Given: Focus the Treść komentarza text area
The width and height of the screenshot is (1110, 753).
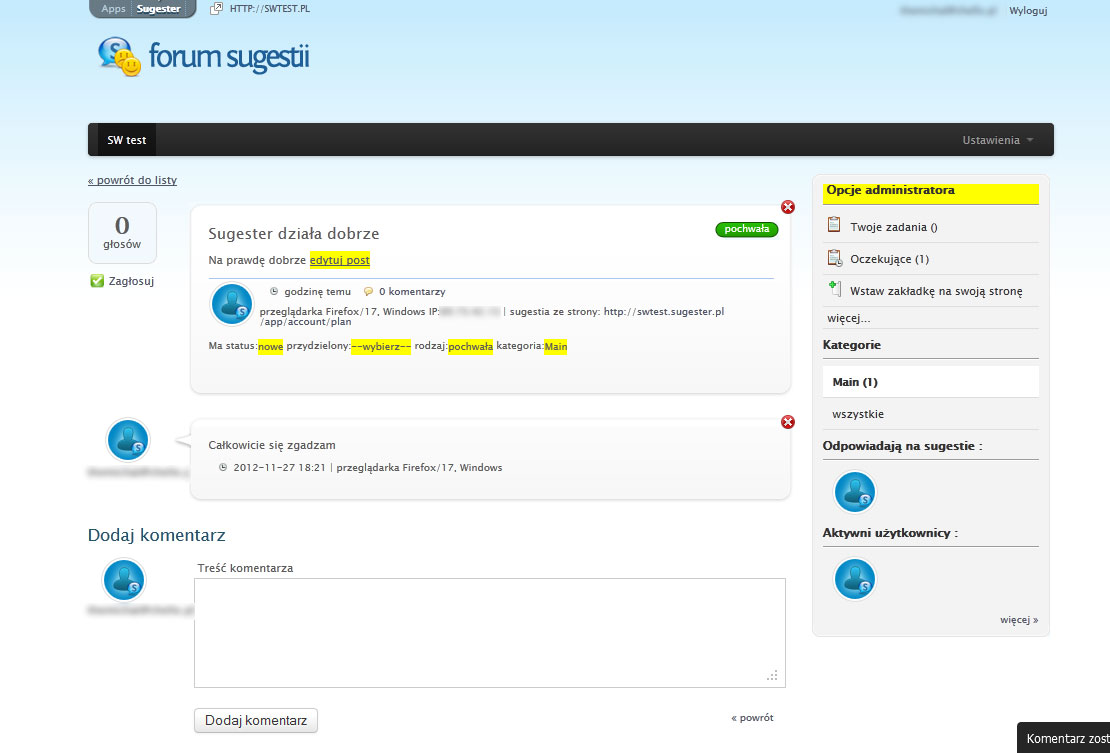Looking at the screenshot, I should point(490,633).
